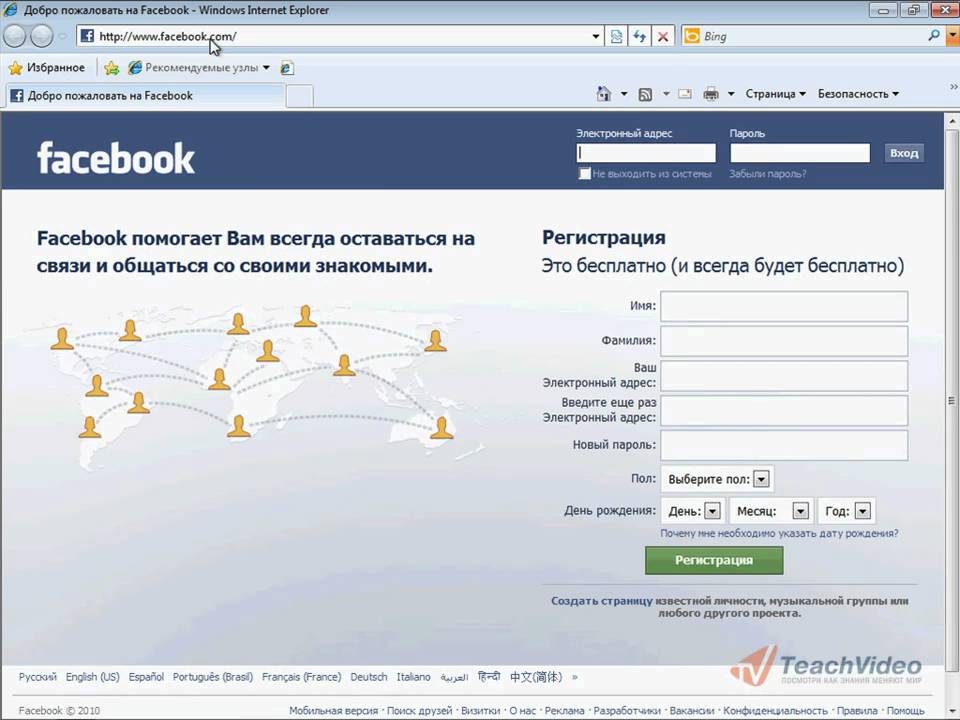Open the 'Месяц' birthday month dropdown

click(772, 511)
